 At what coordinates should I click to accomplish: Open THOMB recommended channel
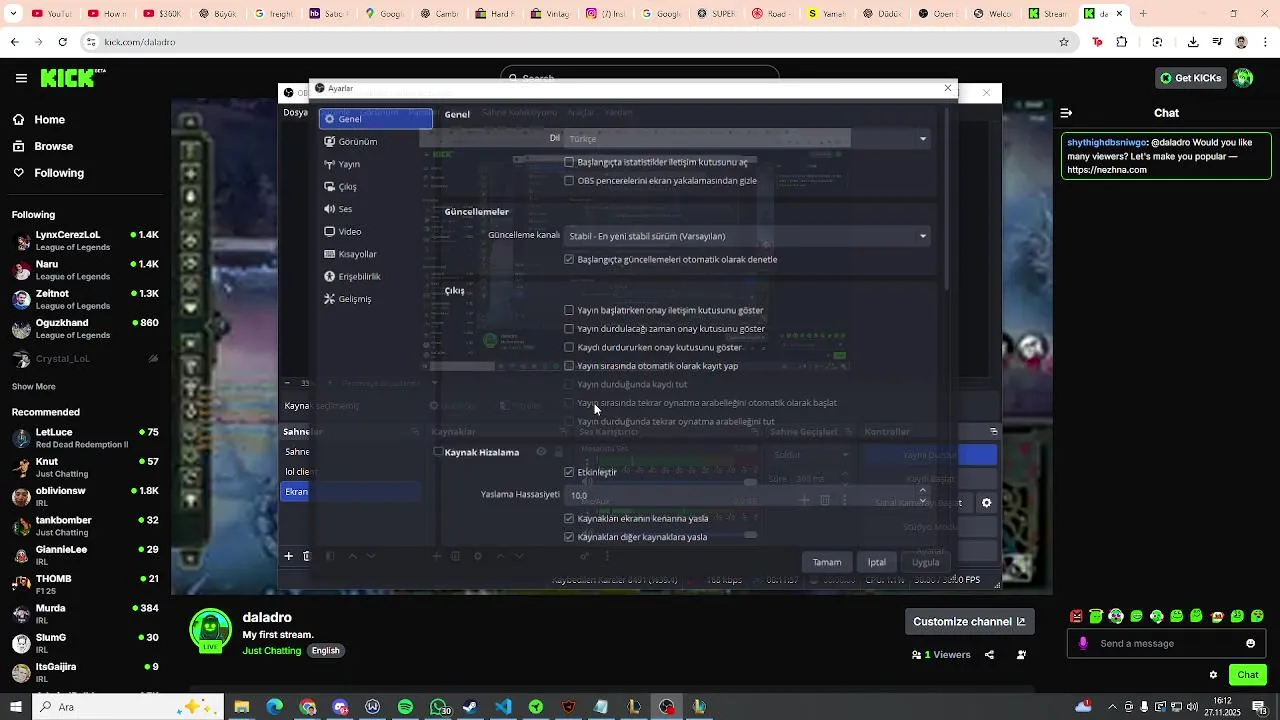coord(85,585)
